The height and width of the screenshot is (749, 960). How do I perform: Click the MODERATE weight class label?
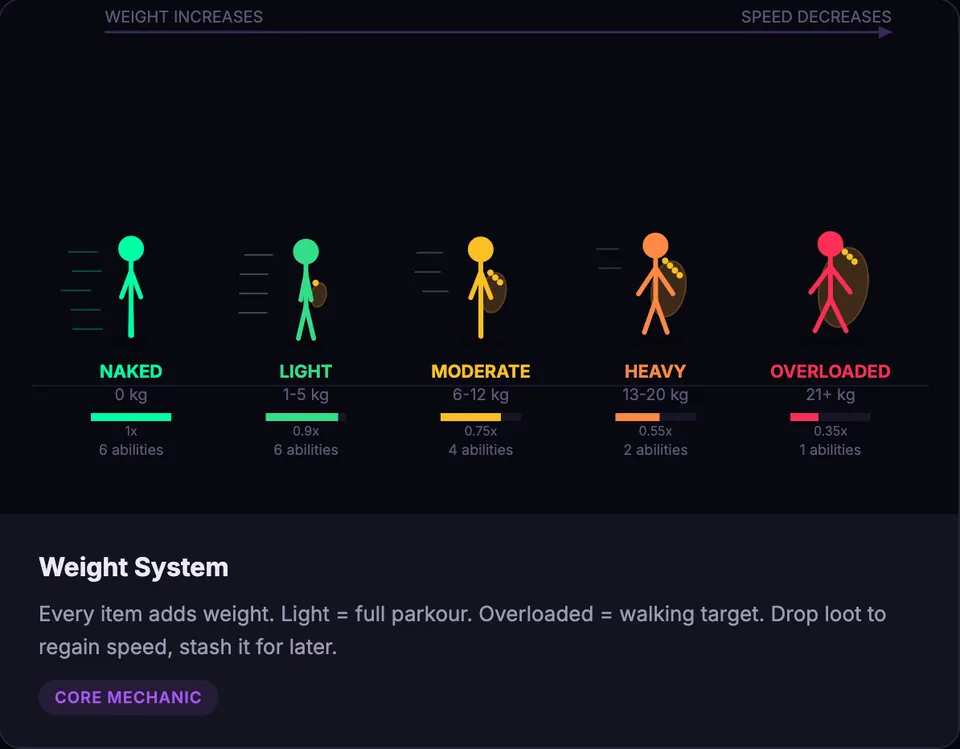(x=481, y=371)
